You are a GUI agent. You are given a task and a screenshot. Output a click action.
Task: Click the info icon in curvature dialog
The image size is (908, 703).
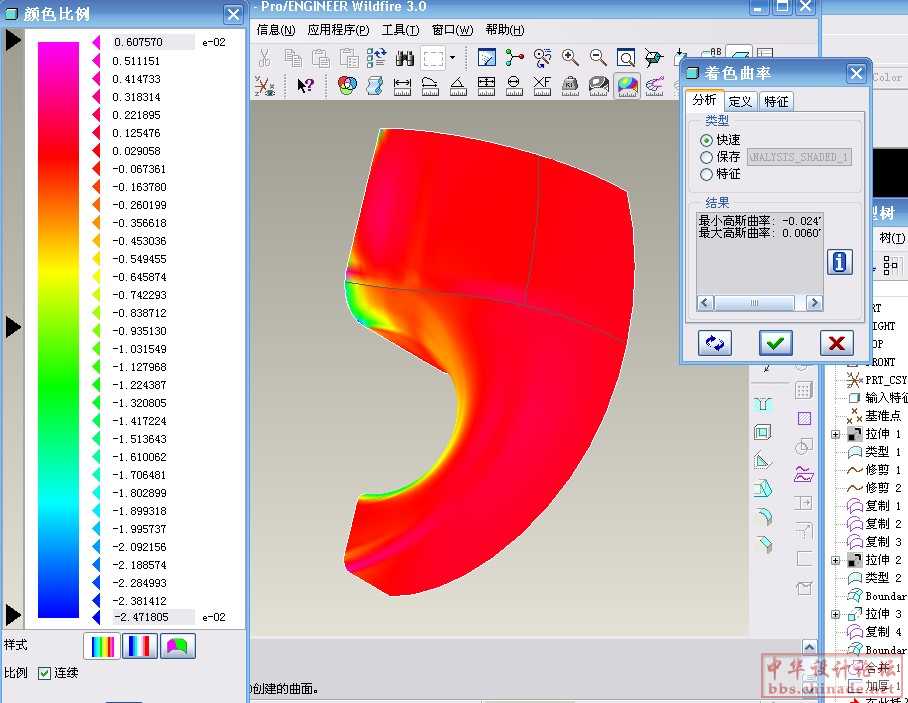[x=840, y=262]
